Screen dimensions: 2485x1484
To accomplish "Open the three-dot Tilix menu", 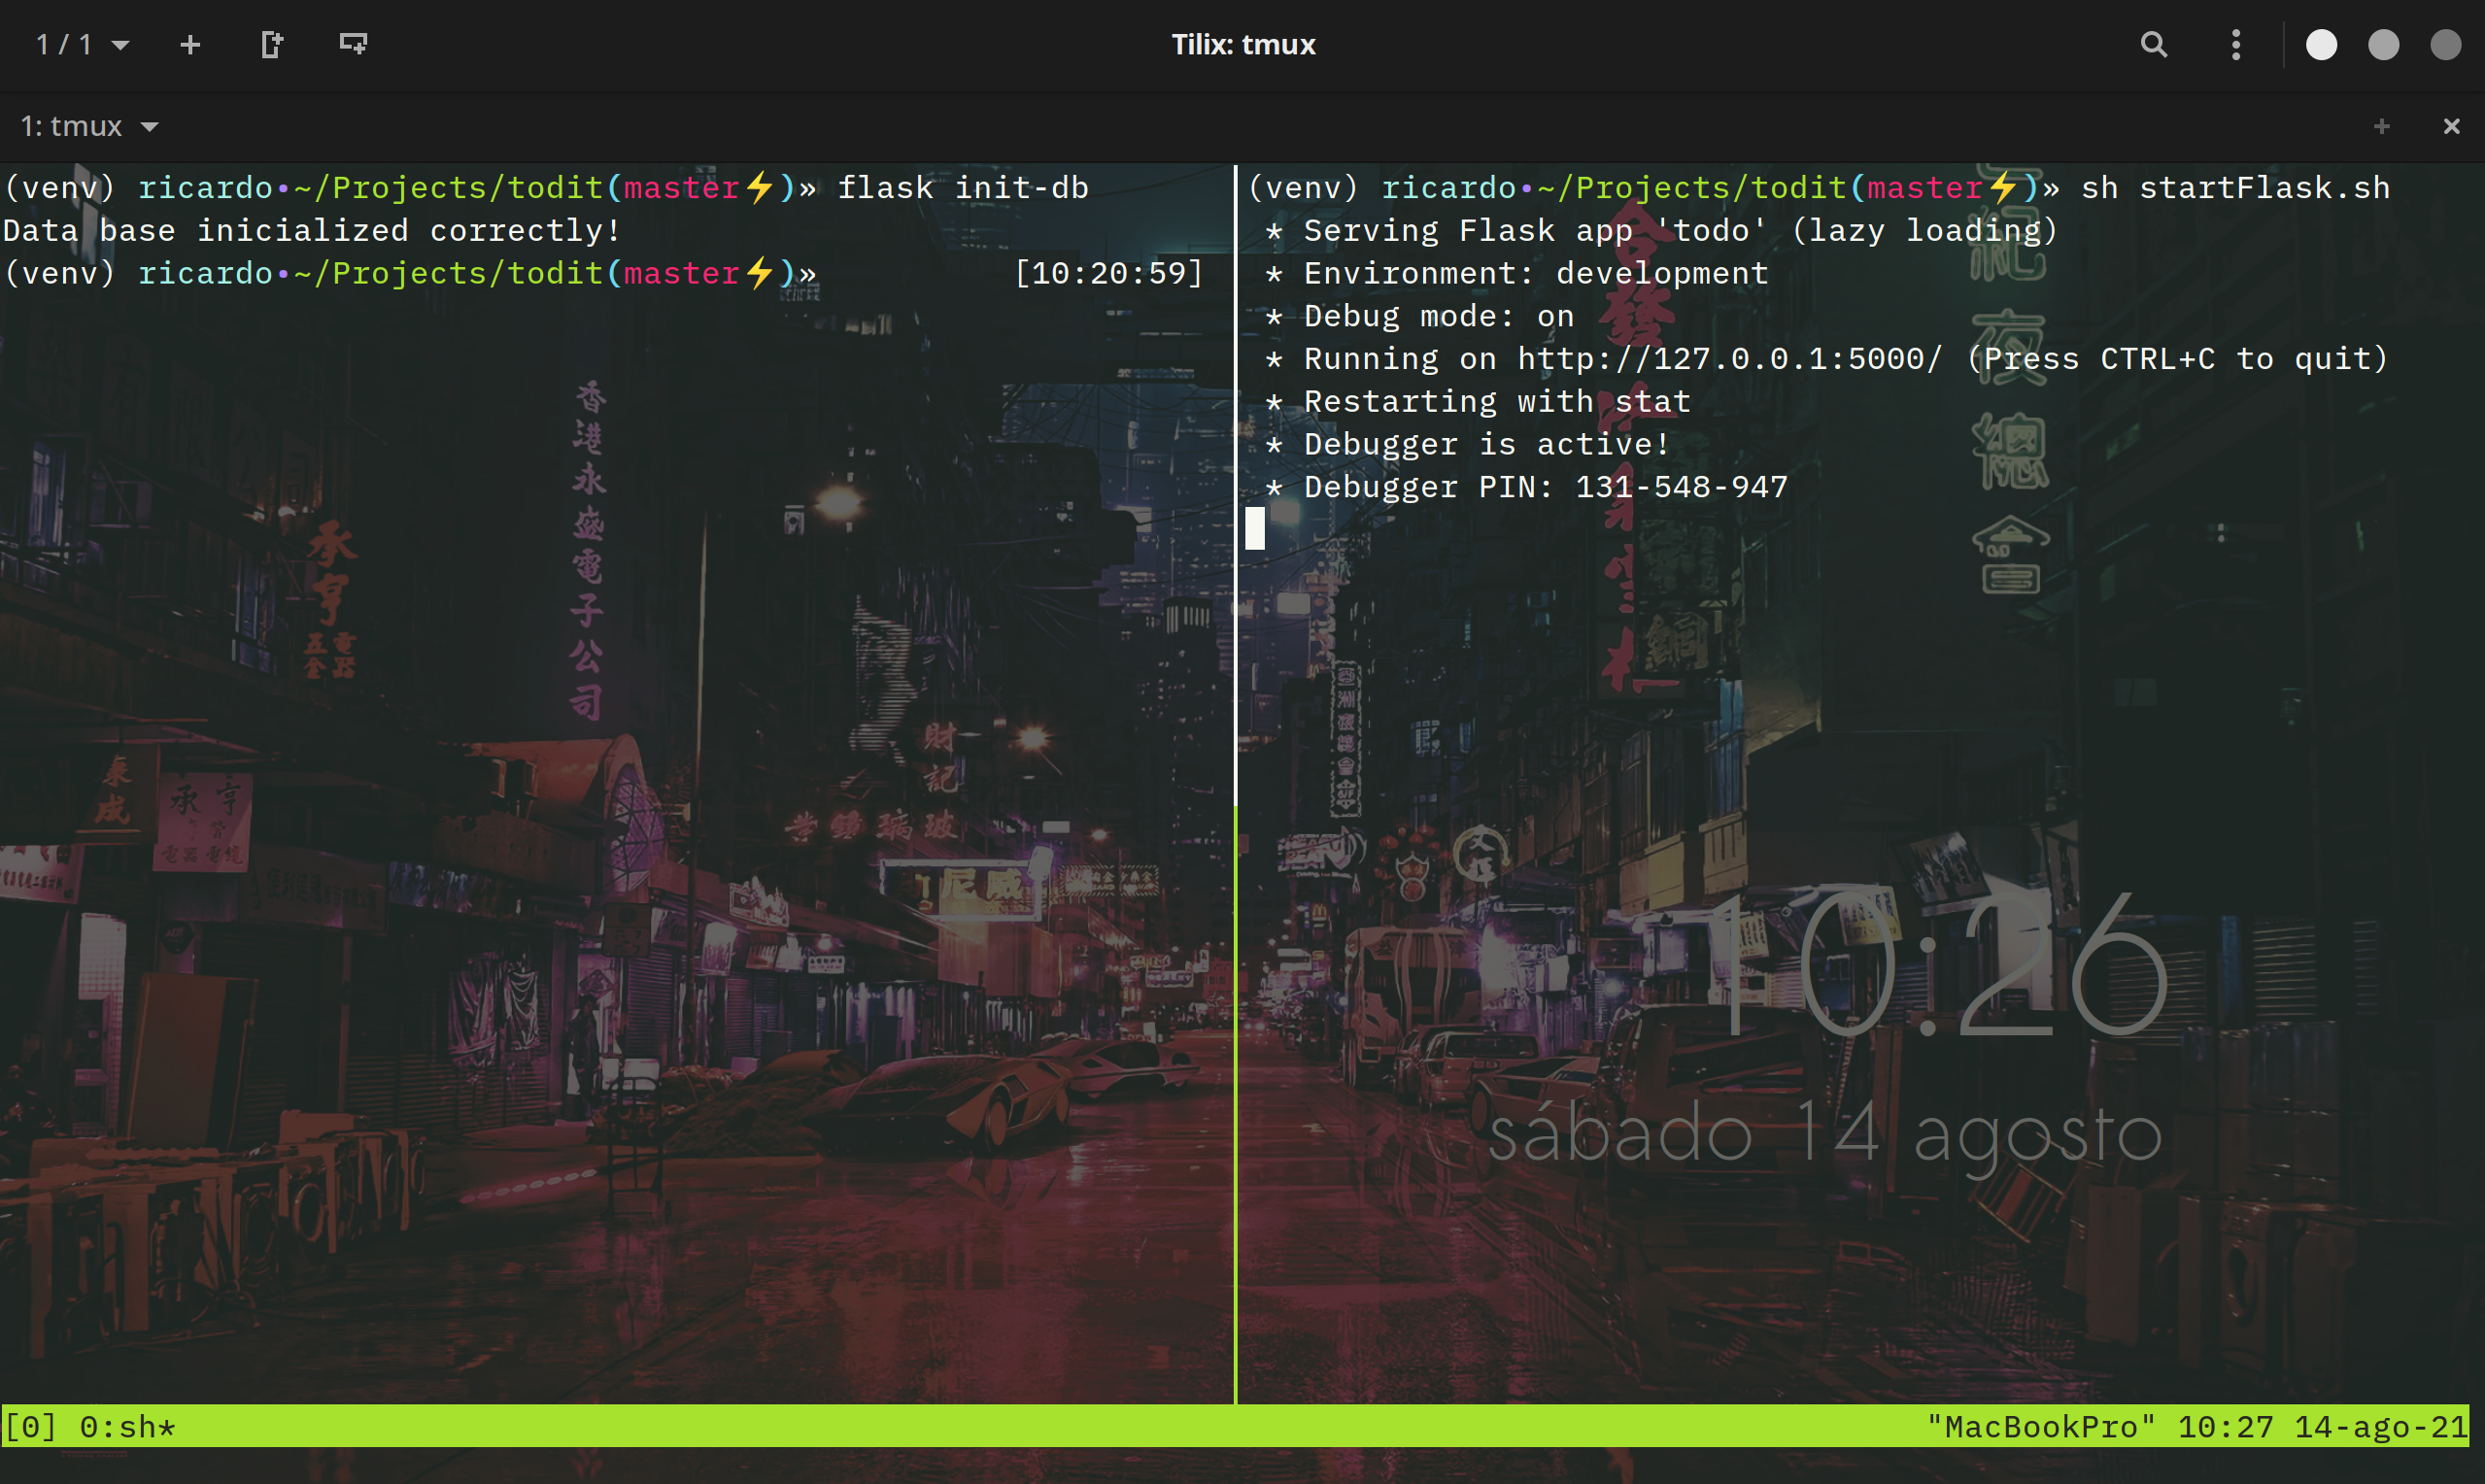I will [2236, 45].
